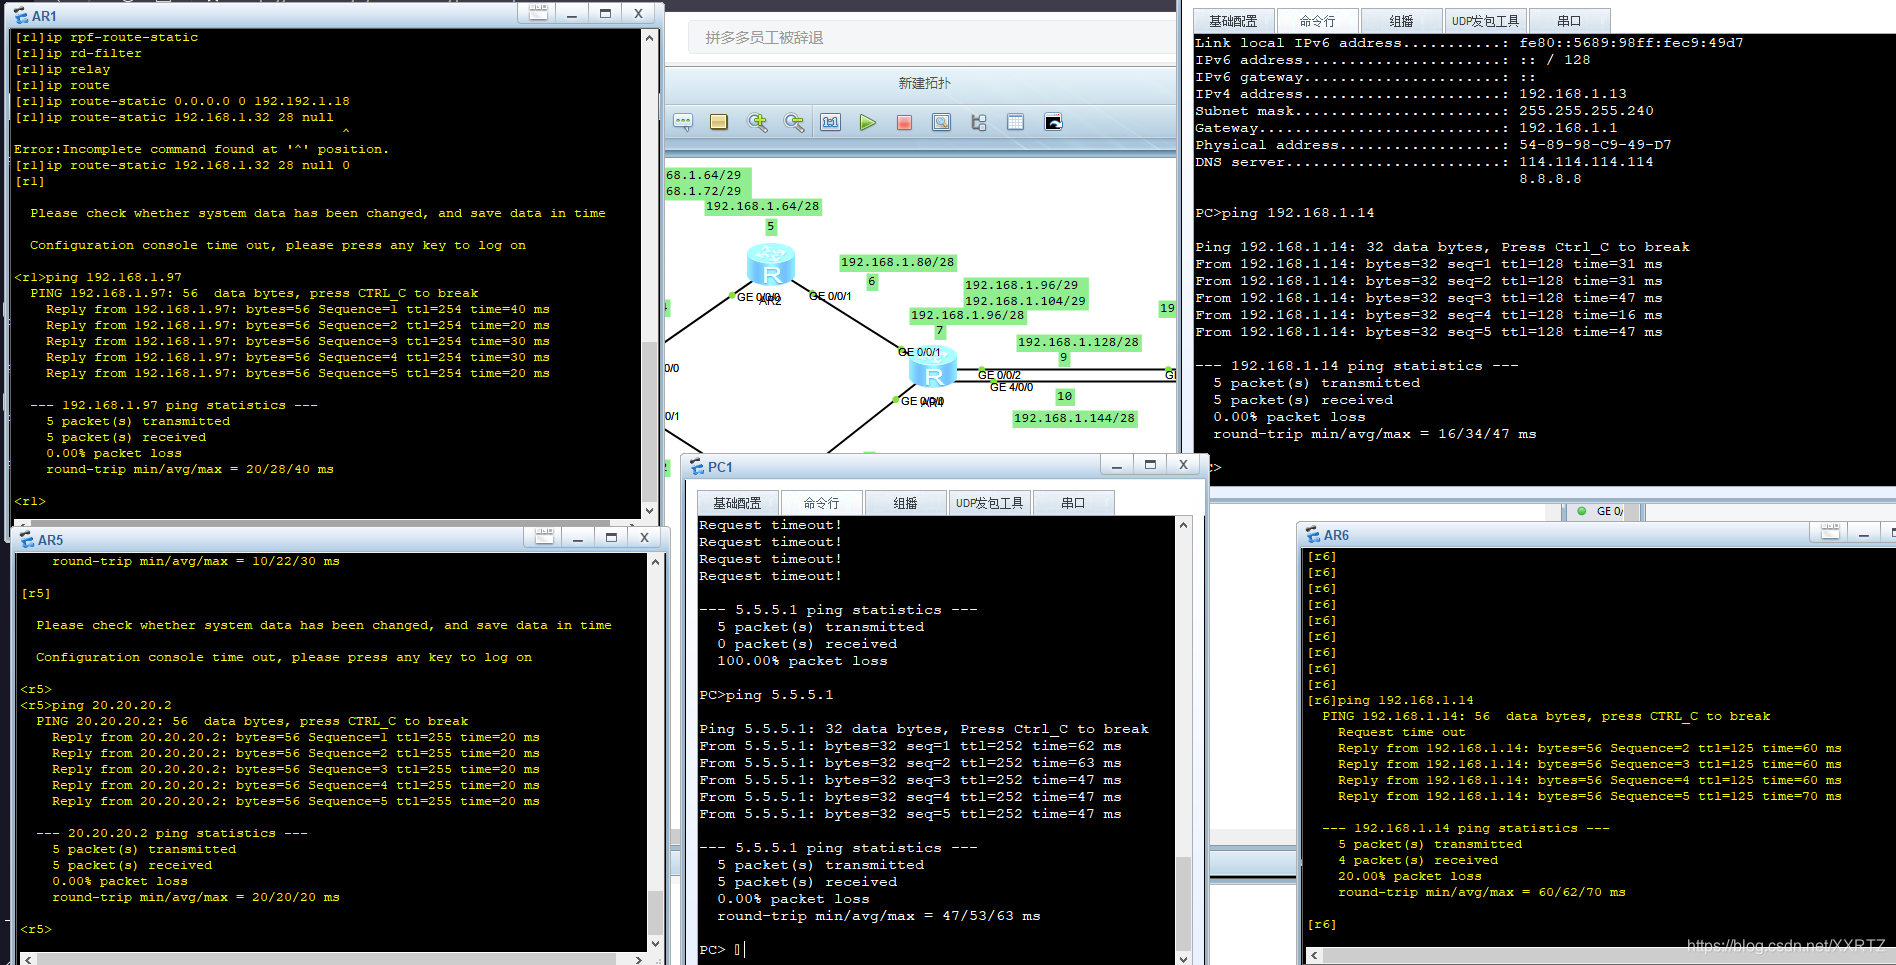Click the AR5 window app icon
The image size is (1896, 965).
tap(27, 540)
